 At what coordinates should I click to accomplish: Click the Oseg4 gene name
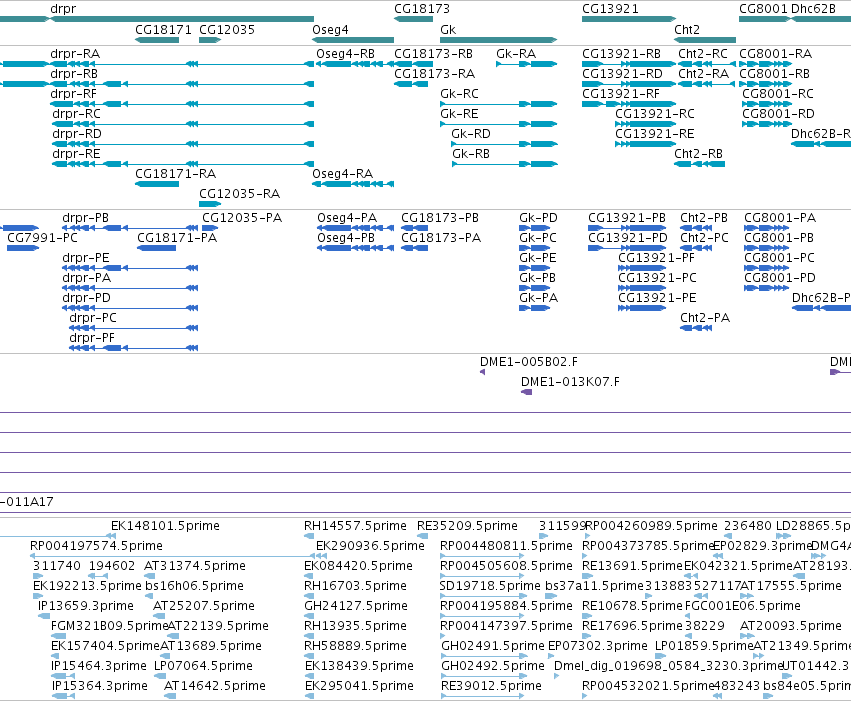click(330, 30)
